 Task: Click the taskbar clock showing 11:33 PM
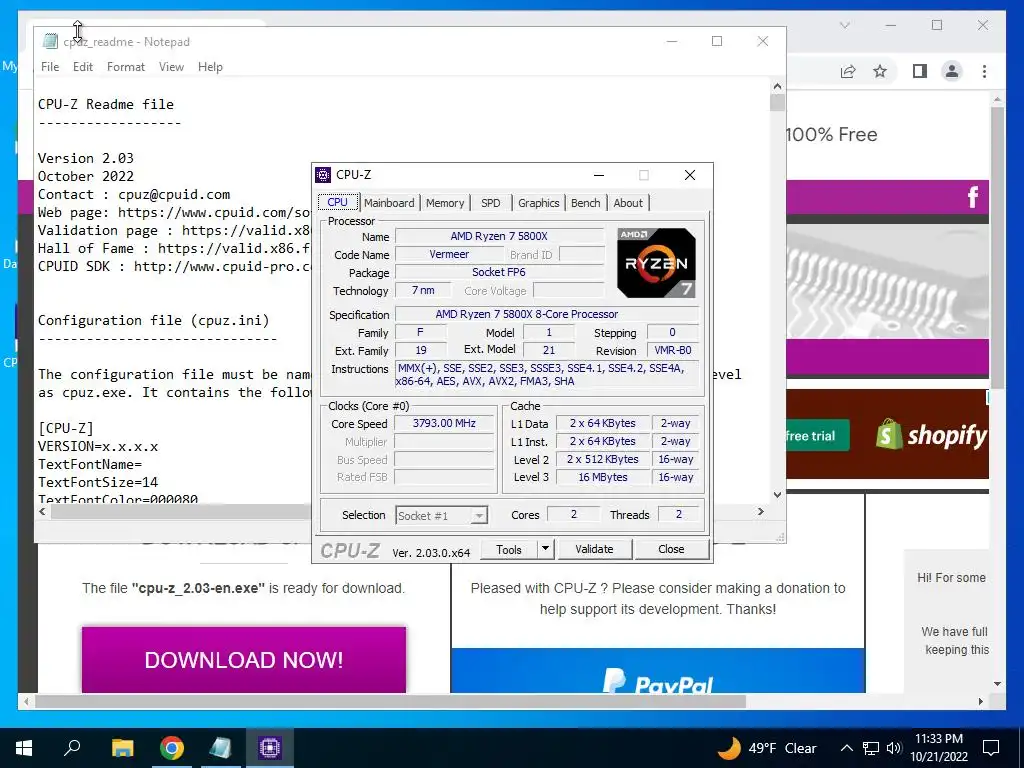click(x=938, y=748)
